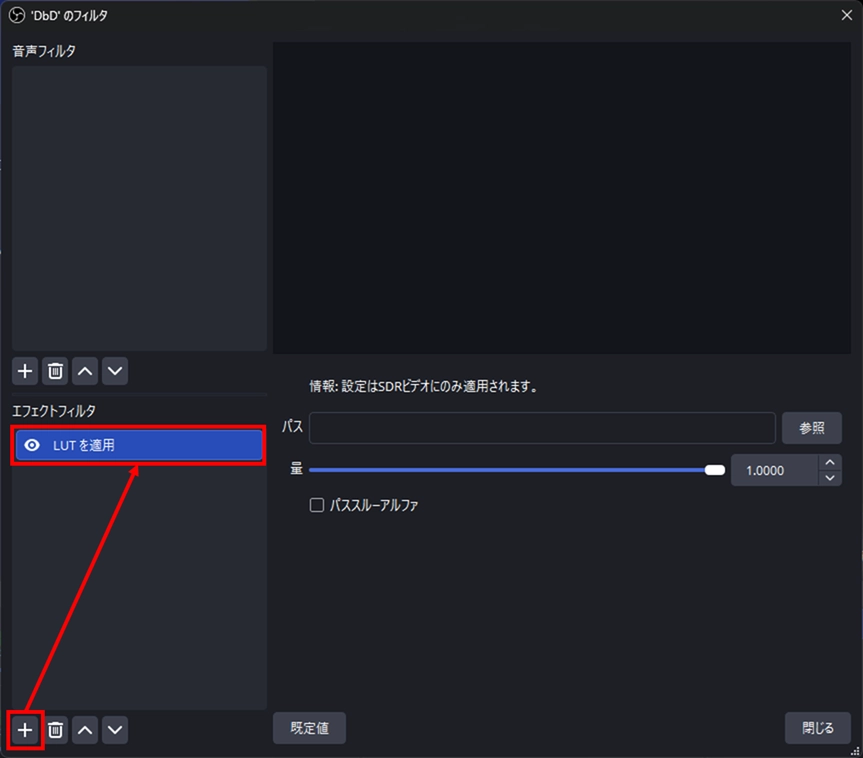Move audio filter up with arrow icon
This screenshot has height=758, width=863.
pos(86,371)
